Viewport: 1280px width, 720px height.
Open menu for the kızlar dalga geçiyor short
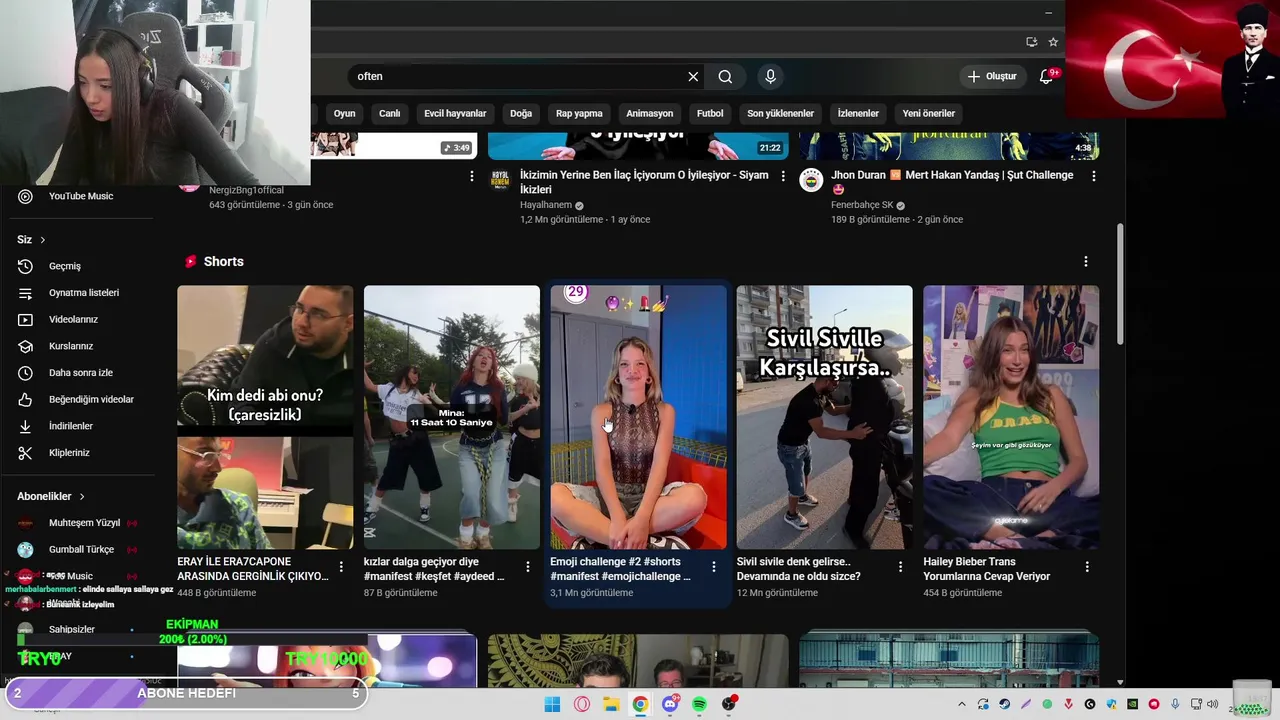click(528, 567)
